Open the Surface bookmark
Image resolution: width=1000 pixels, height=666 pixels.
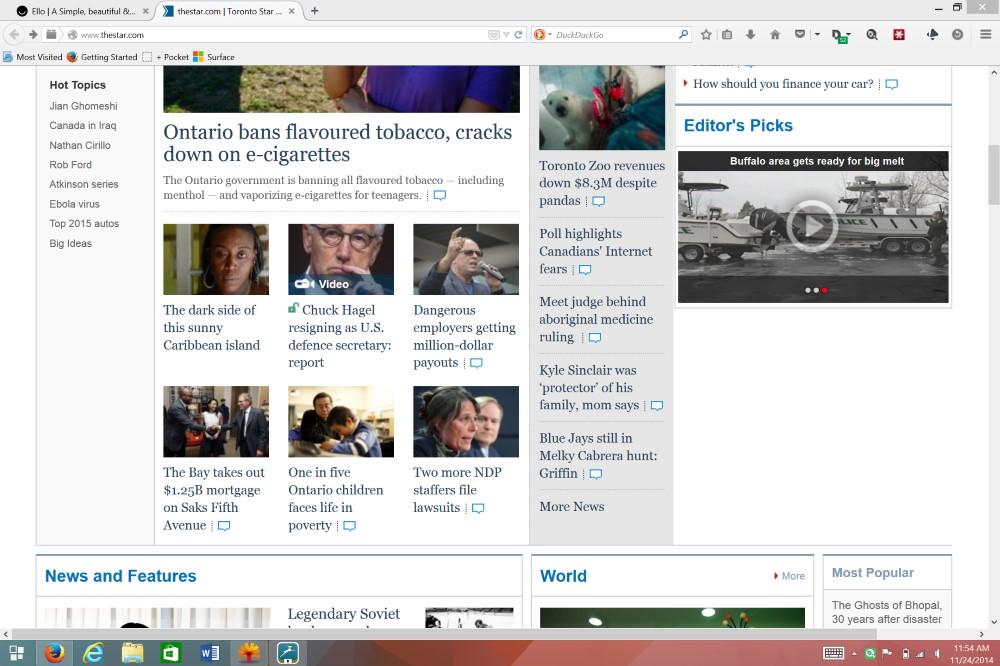click(x=214, y=57)
